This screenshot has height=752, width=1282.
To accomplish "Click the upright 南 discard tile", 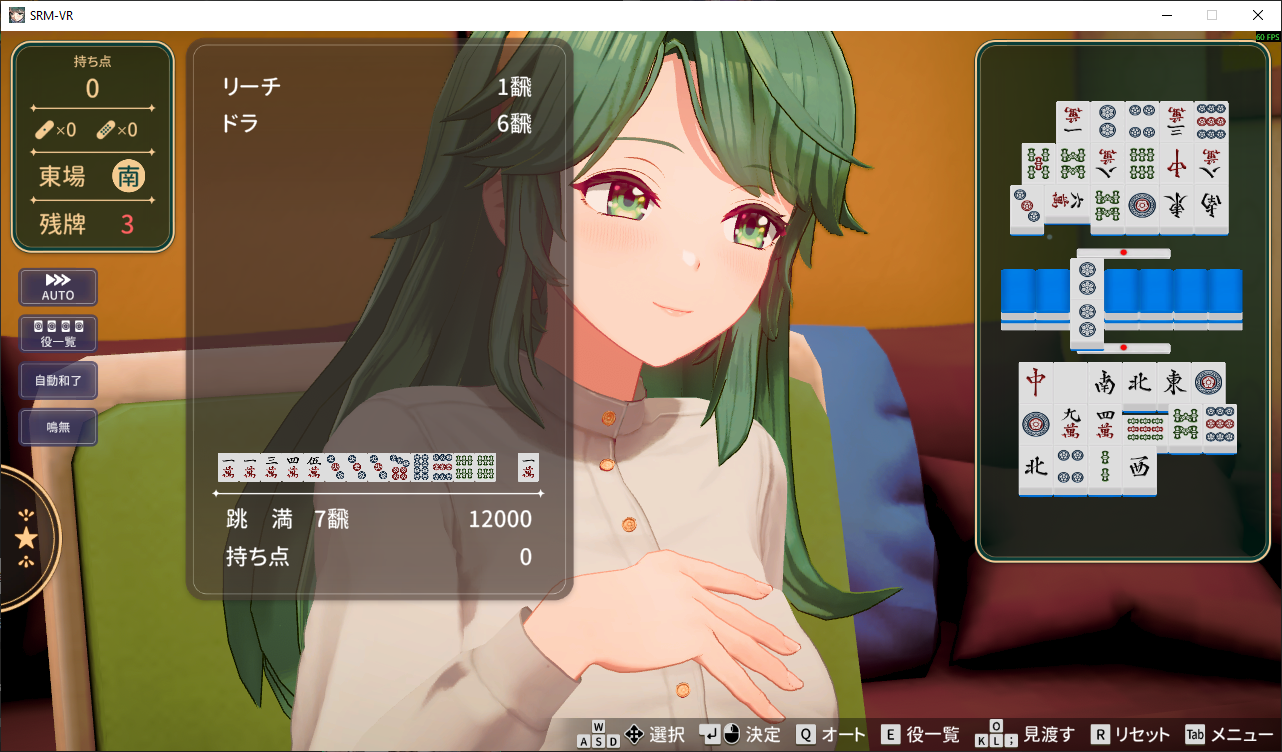I will [1105, 383].
